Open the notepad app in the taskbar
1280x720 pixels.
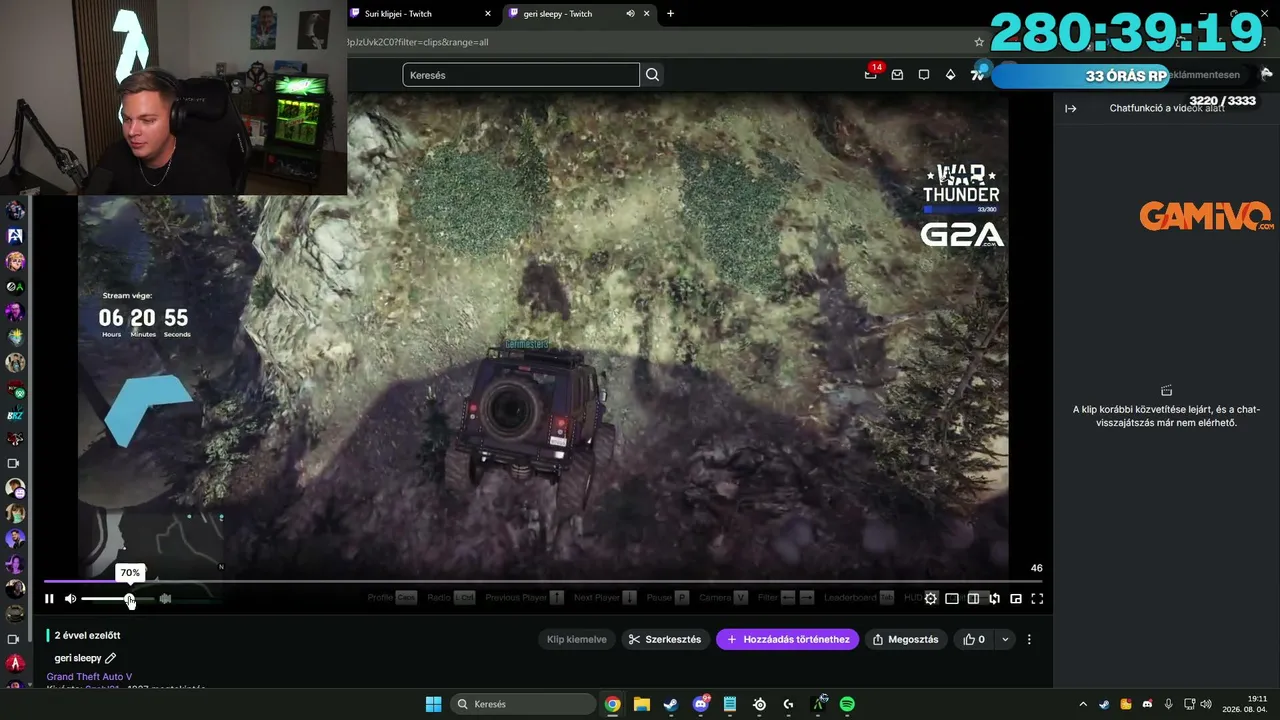point(730,704)
